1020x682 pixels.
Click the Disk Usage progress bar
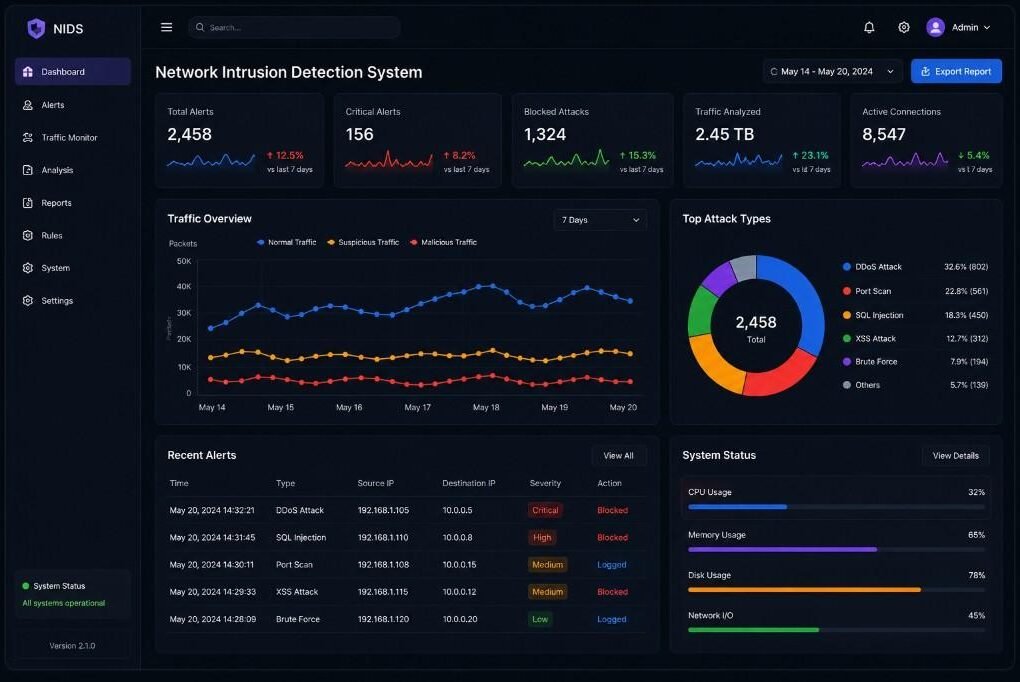(x=837, y=590)
